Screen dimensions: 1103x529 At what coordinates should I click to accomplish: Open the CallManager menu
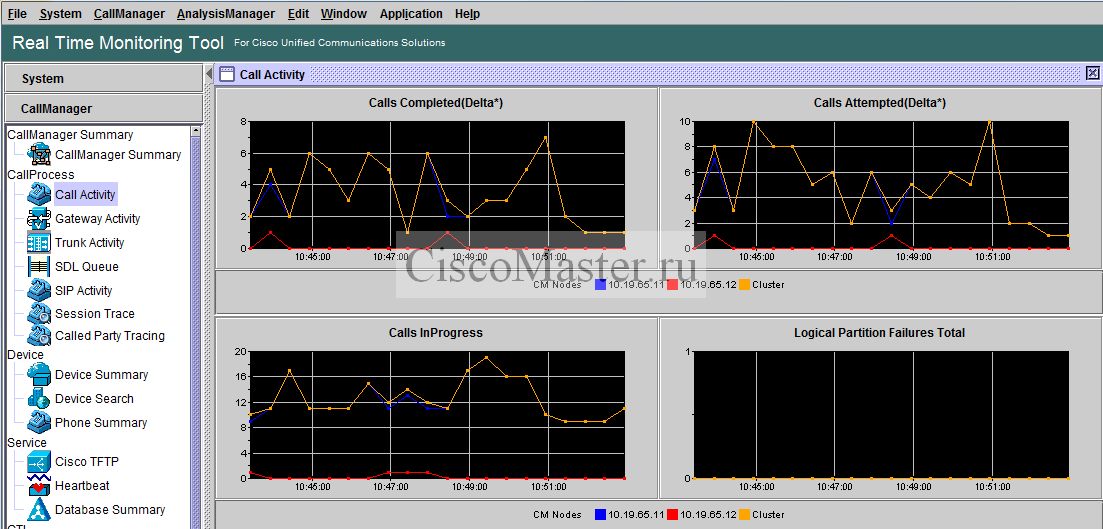(129, 13)
